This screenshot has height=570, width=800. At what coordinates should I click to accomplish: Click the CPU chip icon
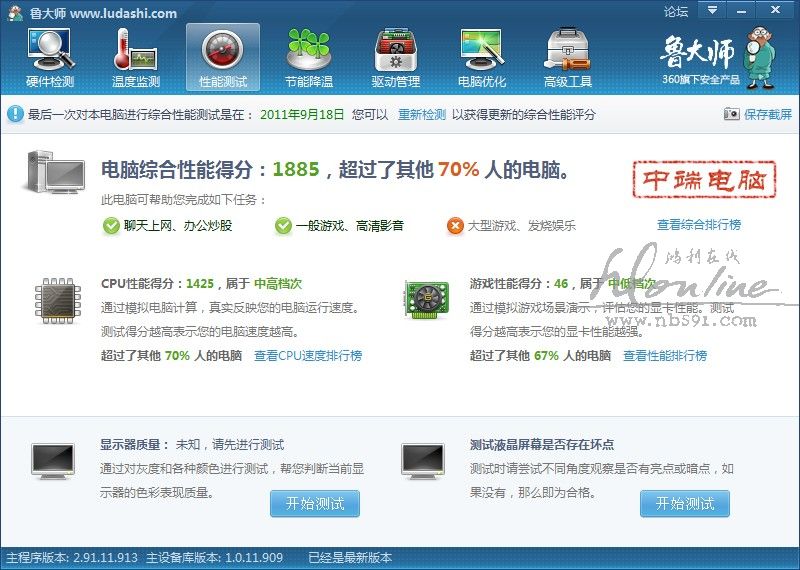coord(58,301)
